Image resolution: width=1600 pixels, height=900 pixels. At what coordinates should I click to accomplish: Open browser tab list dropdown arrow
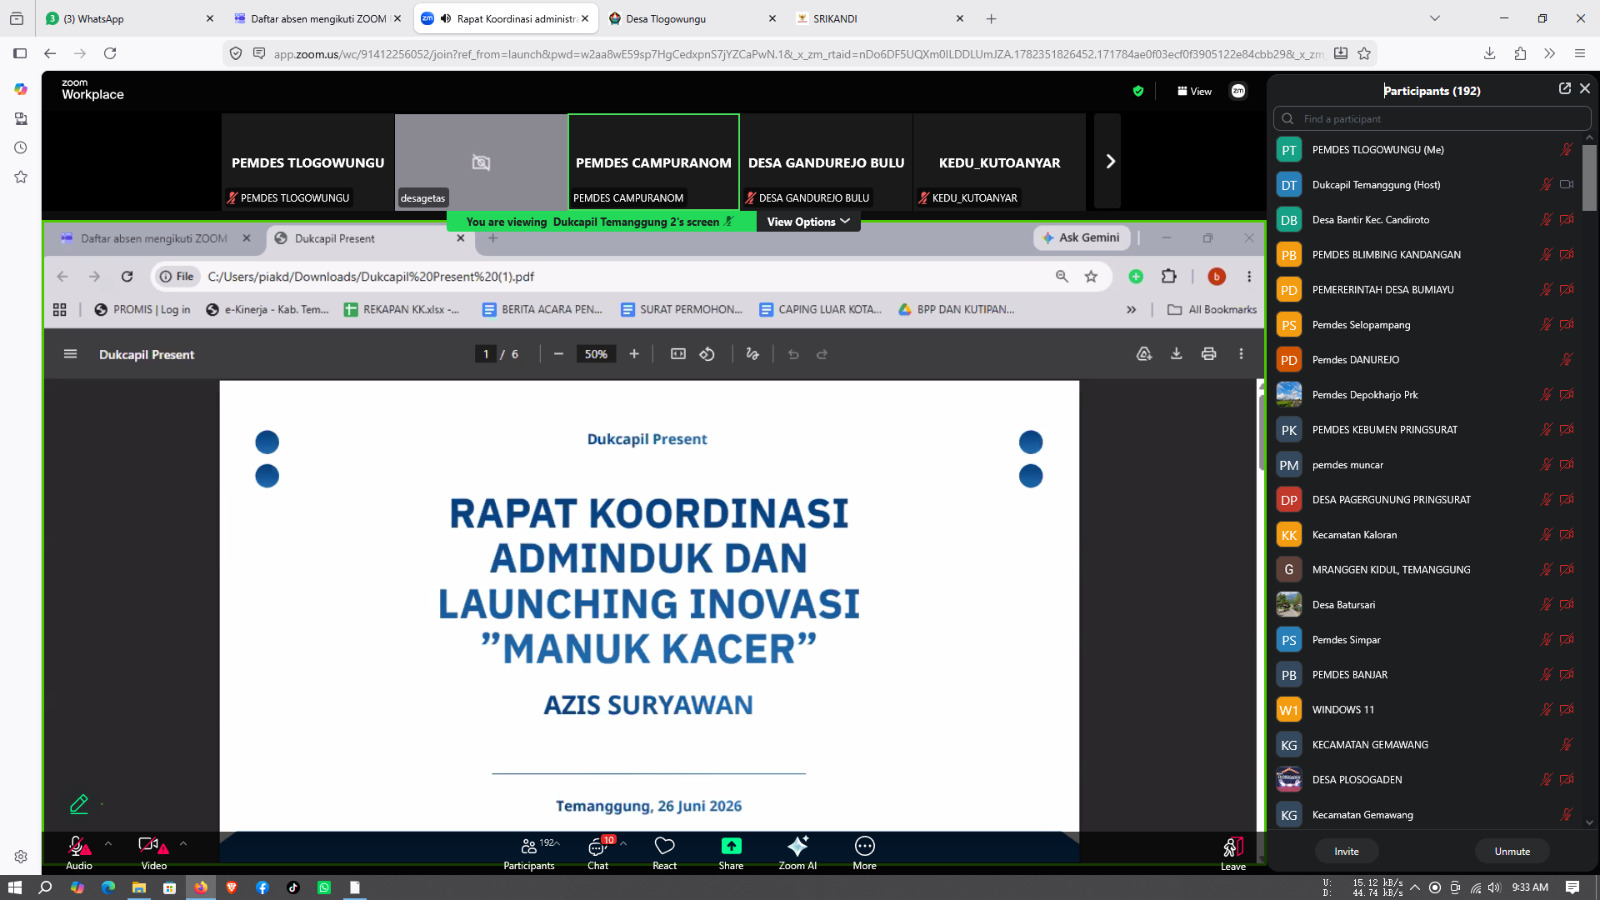pos(1435,18)
